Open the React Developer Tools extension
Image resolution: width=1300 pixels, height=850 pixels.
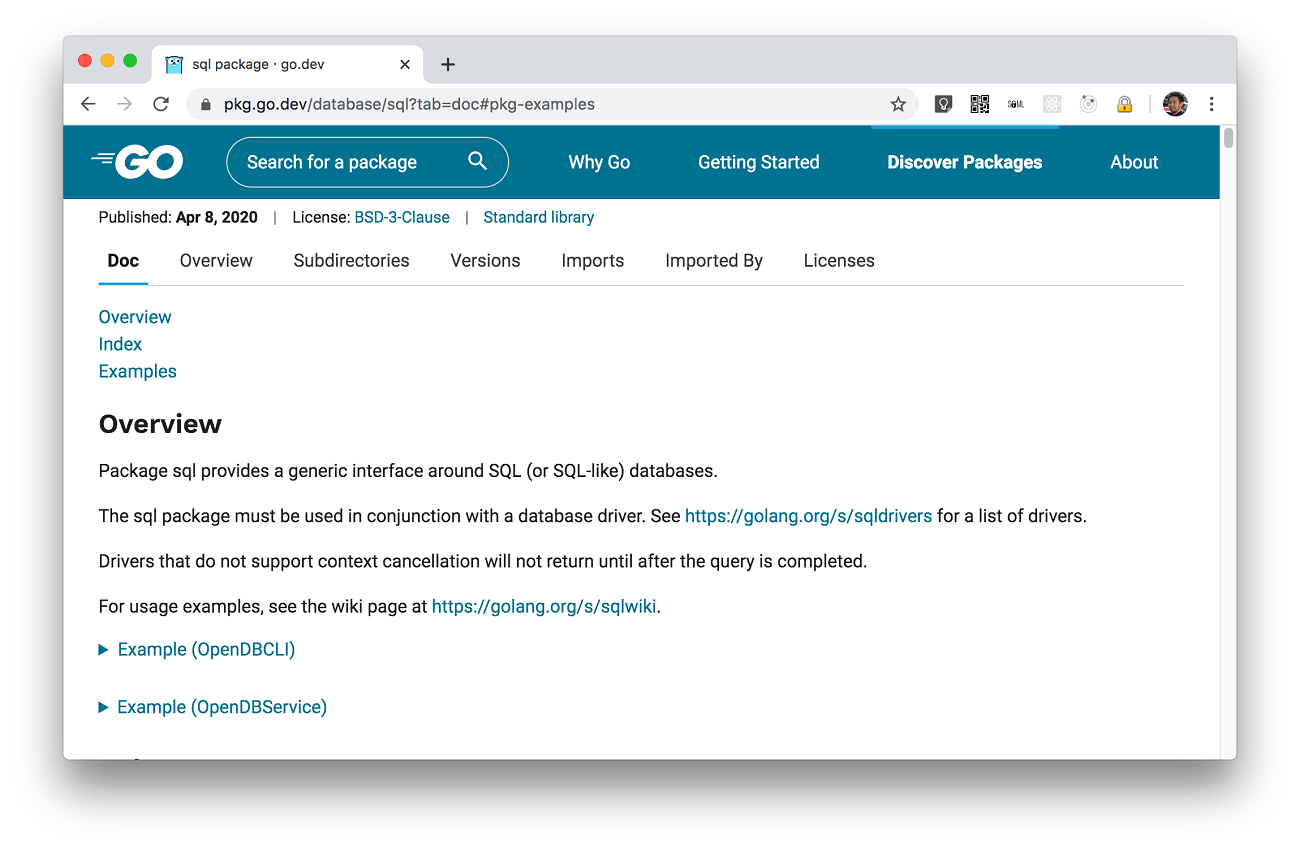pos(1052,104)
